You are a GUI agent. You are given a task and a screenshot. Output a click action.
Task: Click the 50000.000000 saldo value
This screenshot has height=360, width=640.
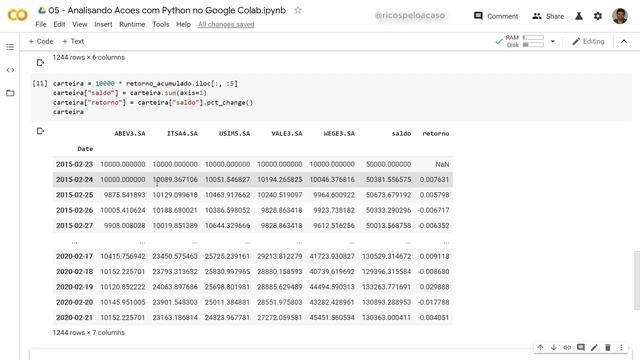point(388,164)
